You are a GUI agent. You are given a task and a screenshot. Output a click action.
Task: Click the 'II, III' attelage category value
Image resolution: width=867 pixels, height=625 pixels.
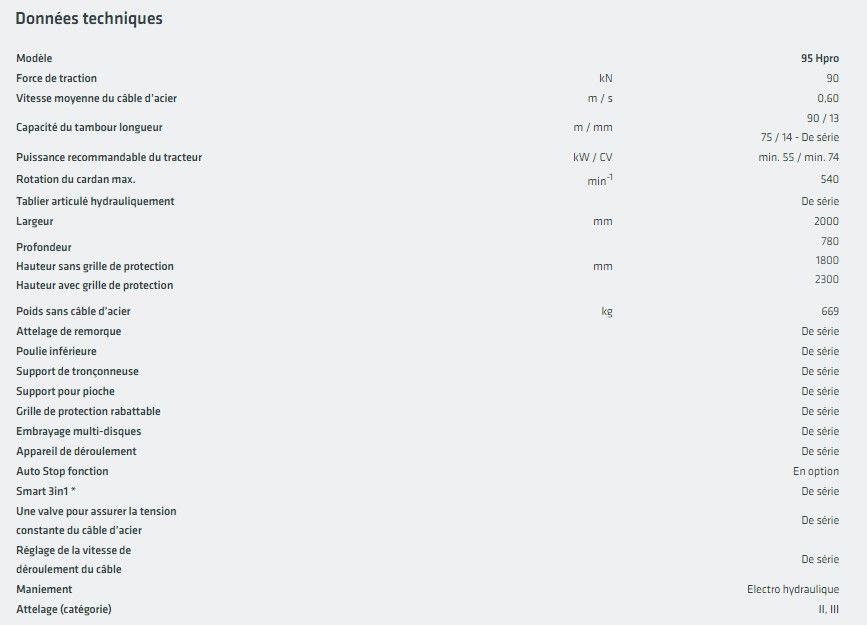click(828, 609)
